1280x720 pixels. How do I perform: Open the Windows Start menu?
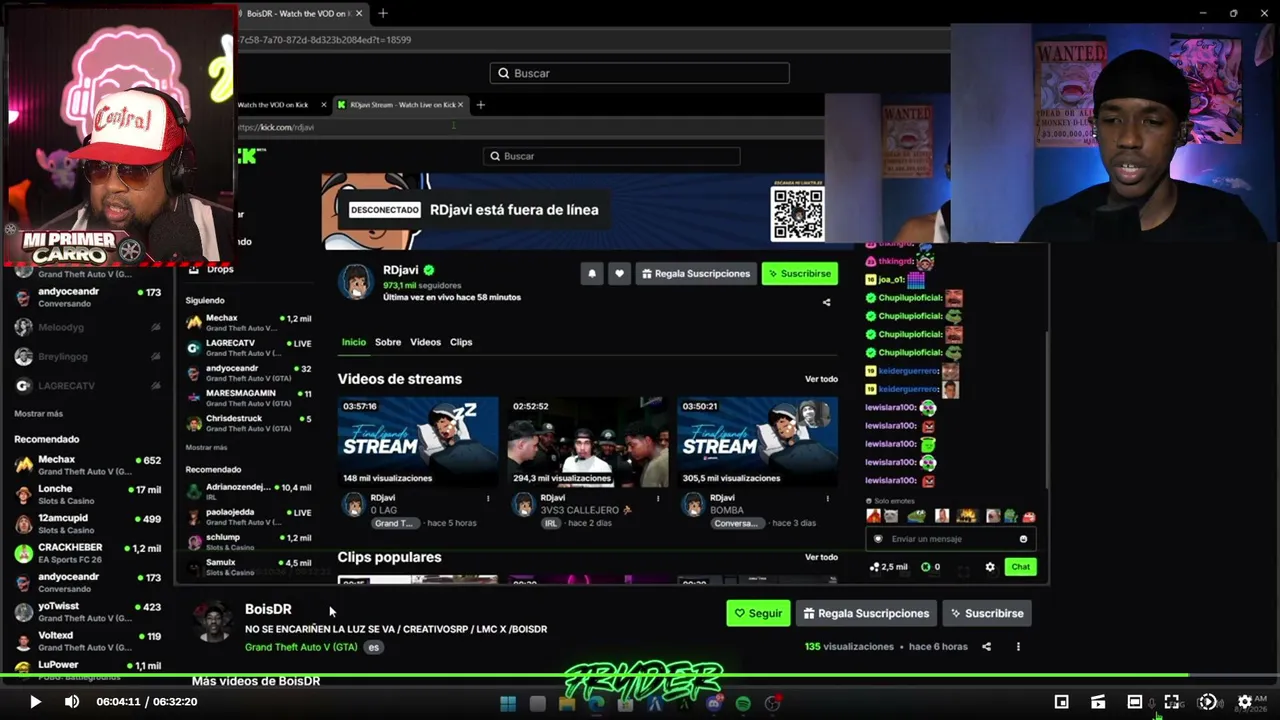508,704
